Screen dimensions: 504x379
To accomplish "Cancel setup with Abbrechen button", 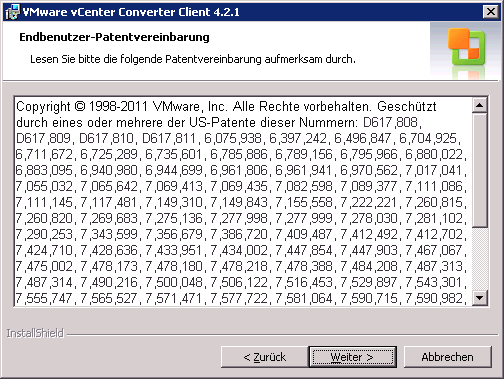I will tap(447, 357).
